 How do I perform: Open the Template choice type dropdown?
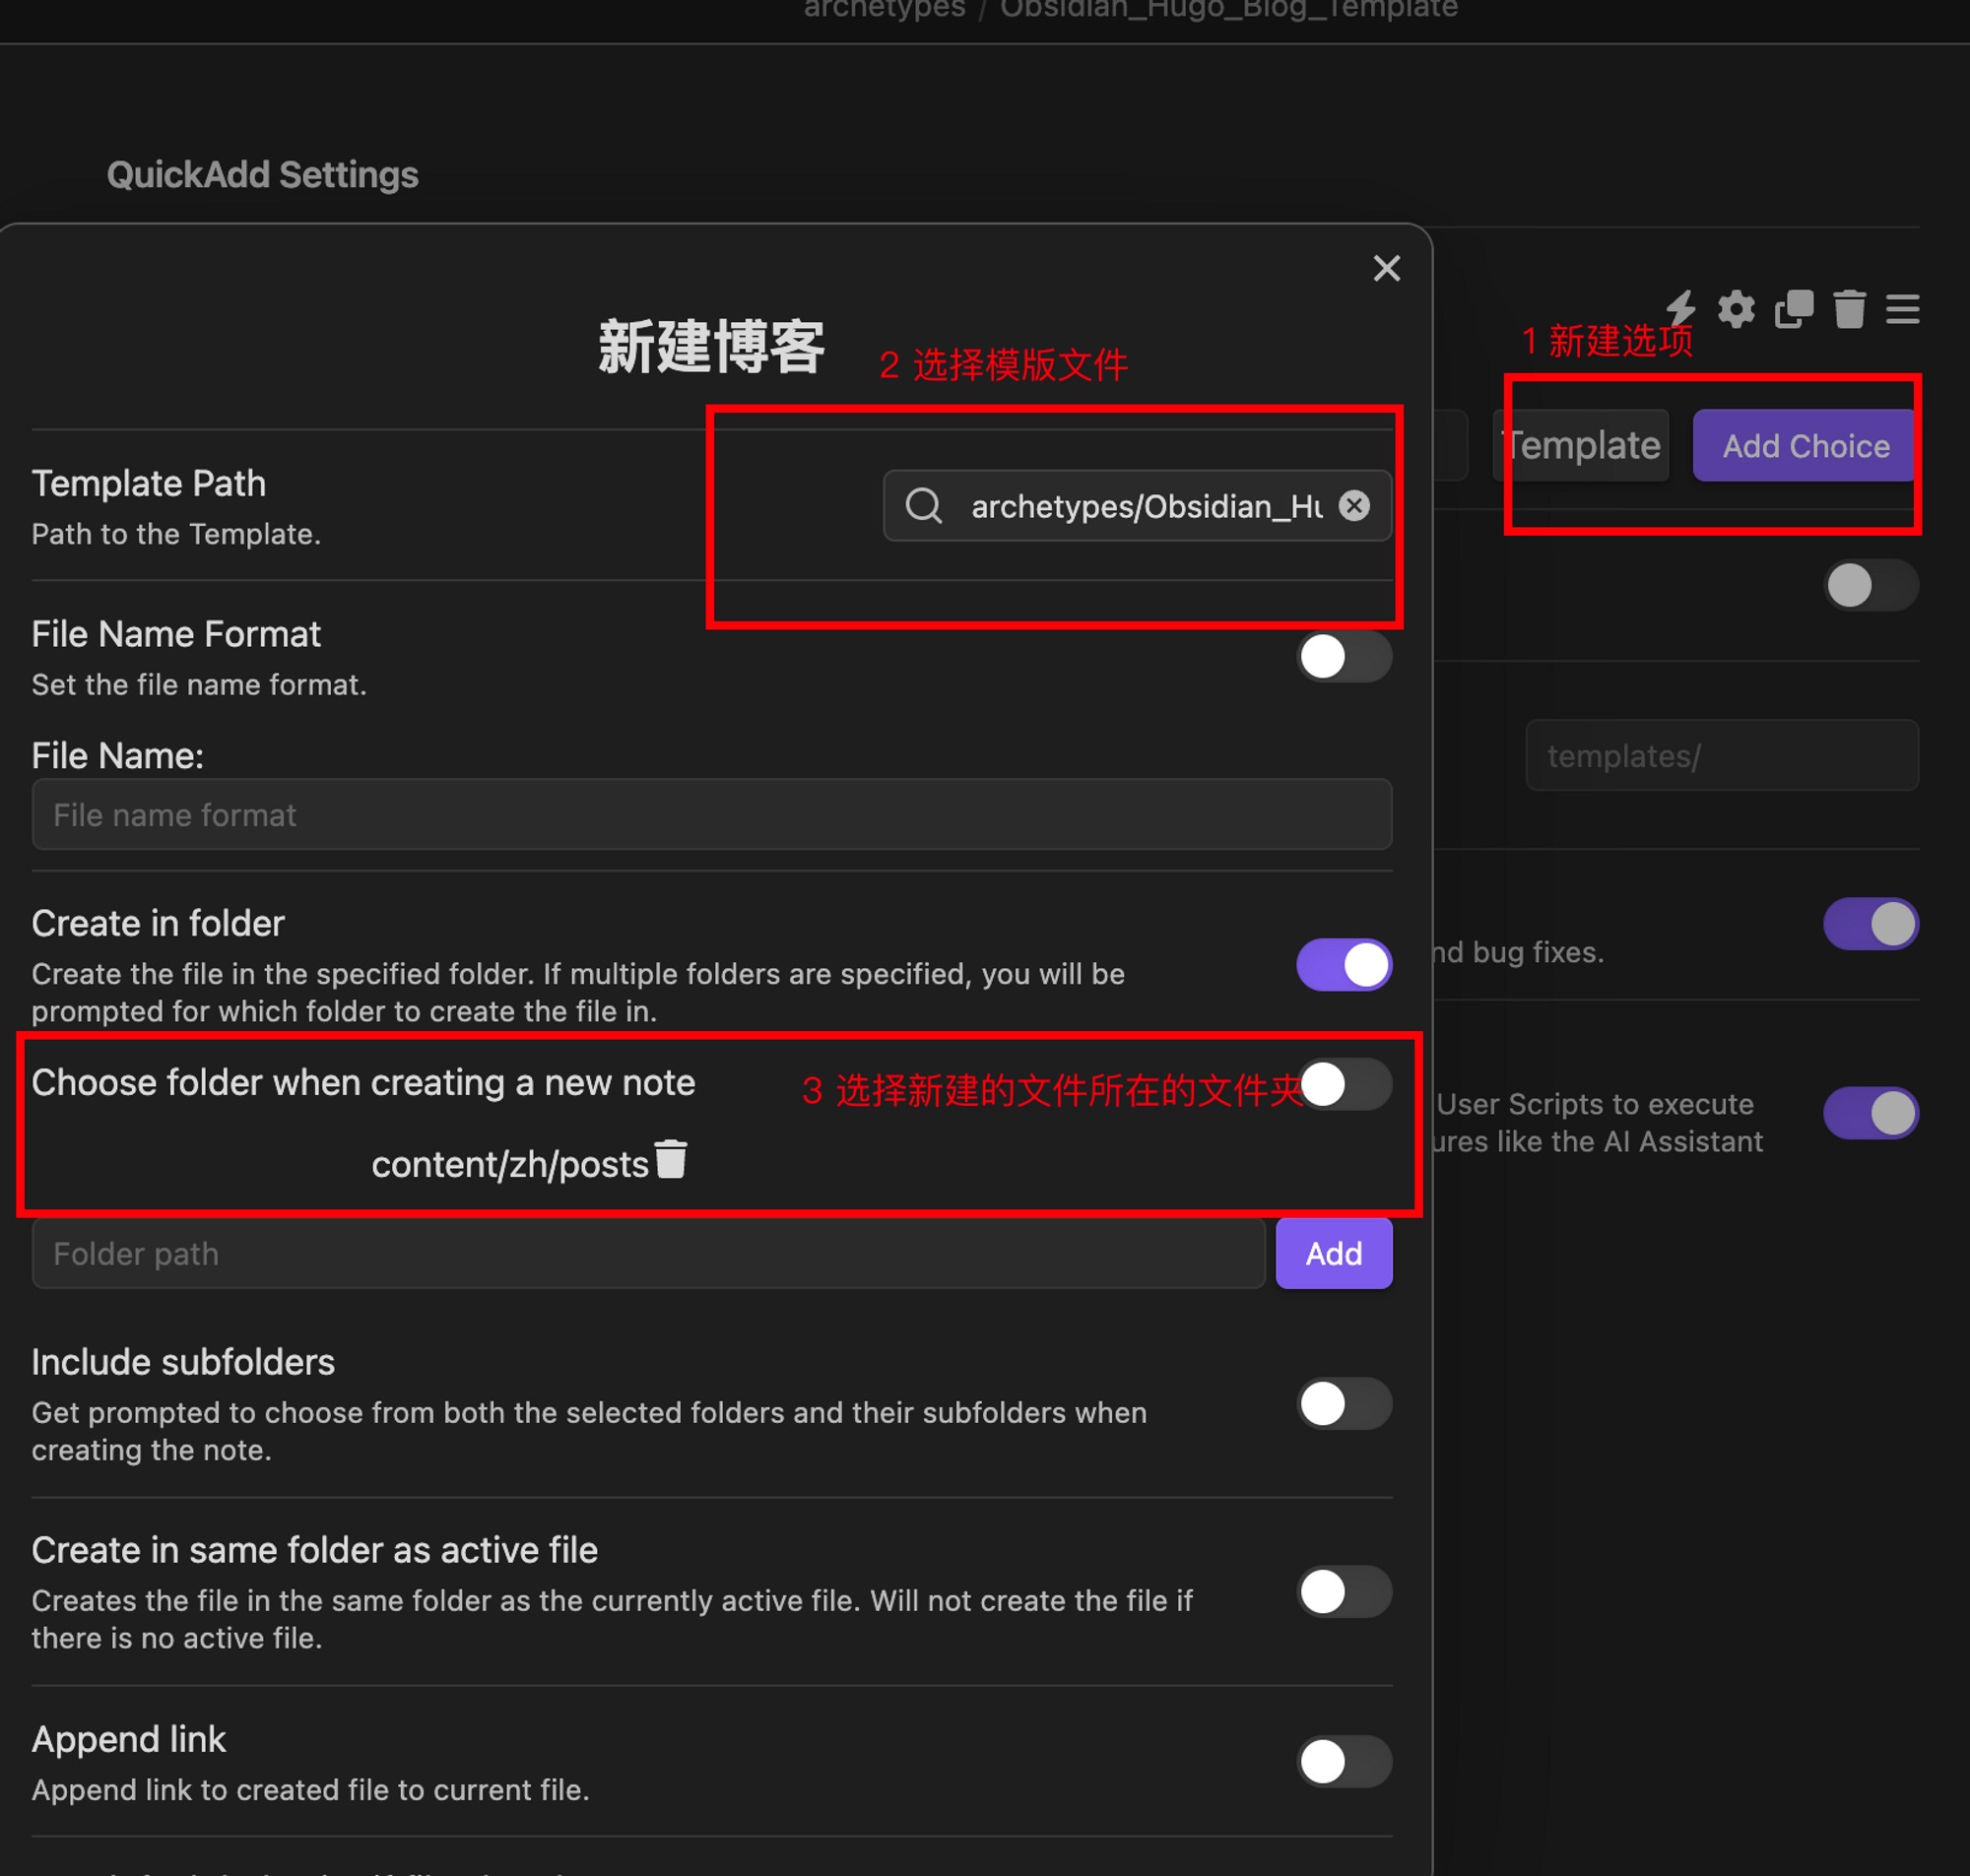click(x=1581, y=445)
